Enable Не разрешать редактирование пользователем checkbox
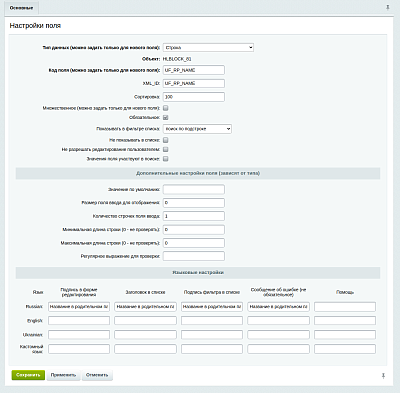The height and width of the screenshot is (393, 400). pos(166,149)
